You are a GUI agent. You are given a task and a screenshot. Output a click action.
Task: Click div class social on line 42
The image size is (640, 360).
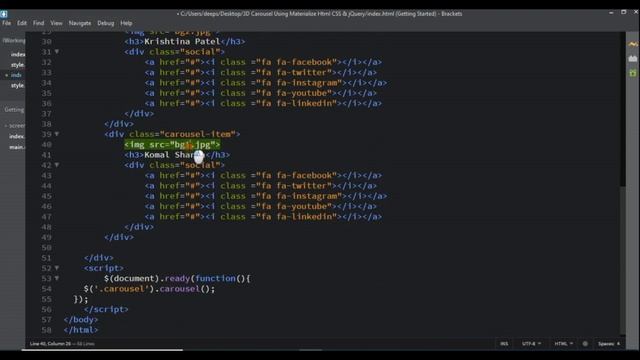click(x=175, y=165)
